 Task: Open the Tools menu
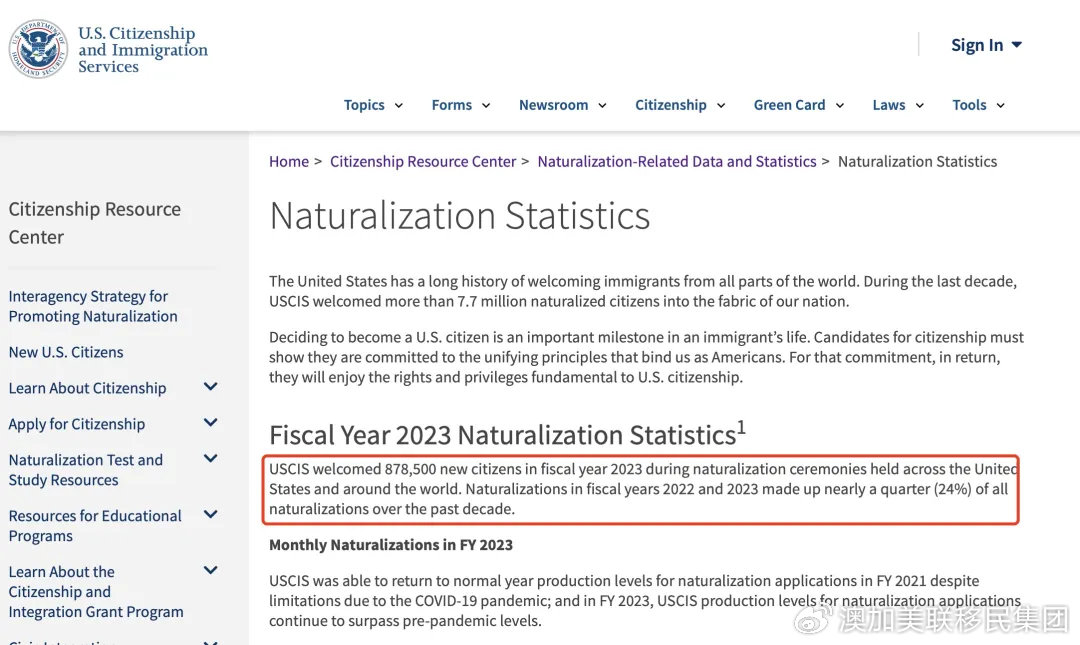pos(979,105)
